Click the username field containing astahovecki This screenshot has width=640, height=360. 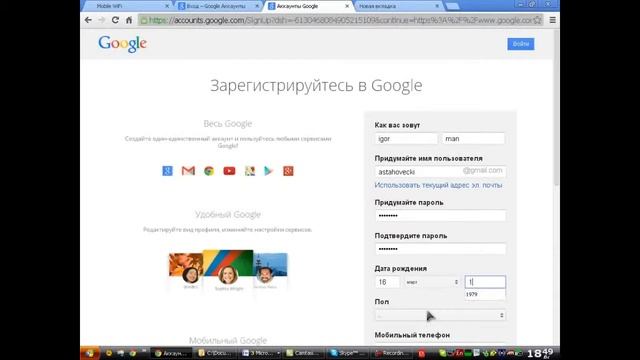(x=440, y=172)
